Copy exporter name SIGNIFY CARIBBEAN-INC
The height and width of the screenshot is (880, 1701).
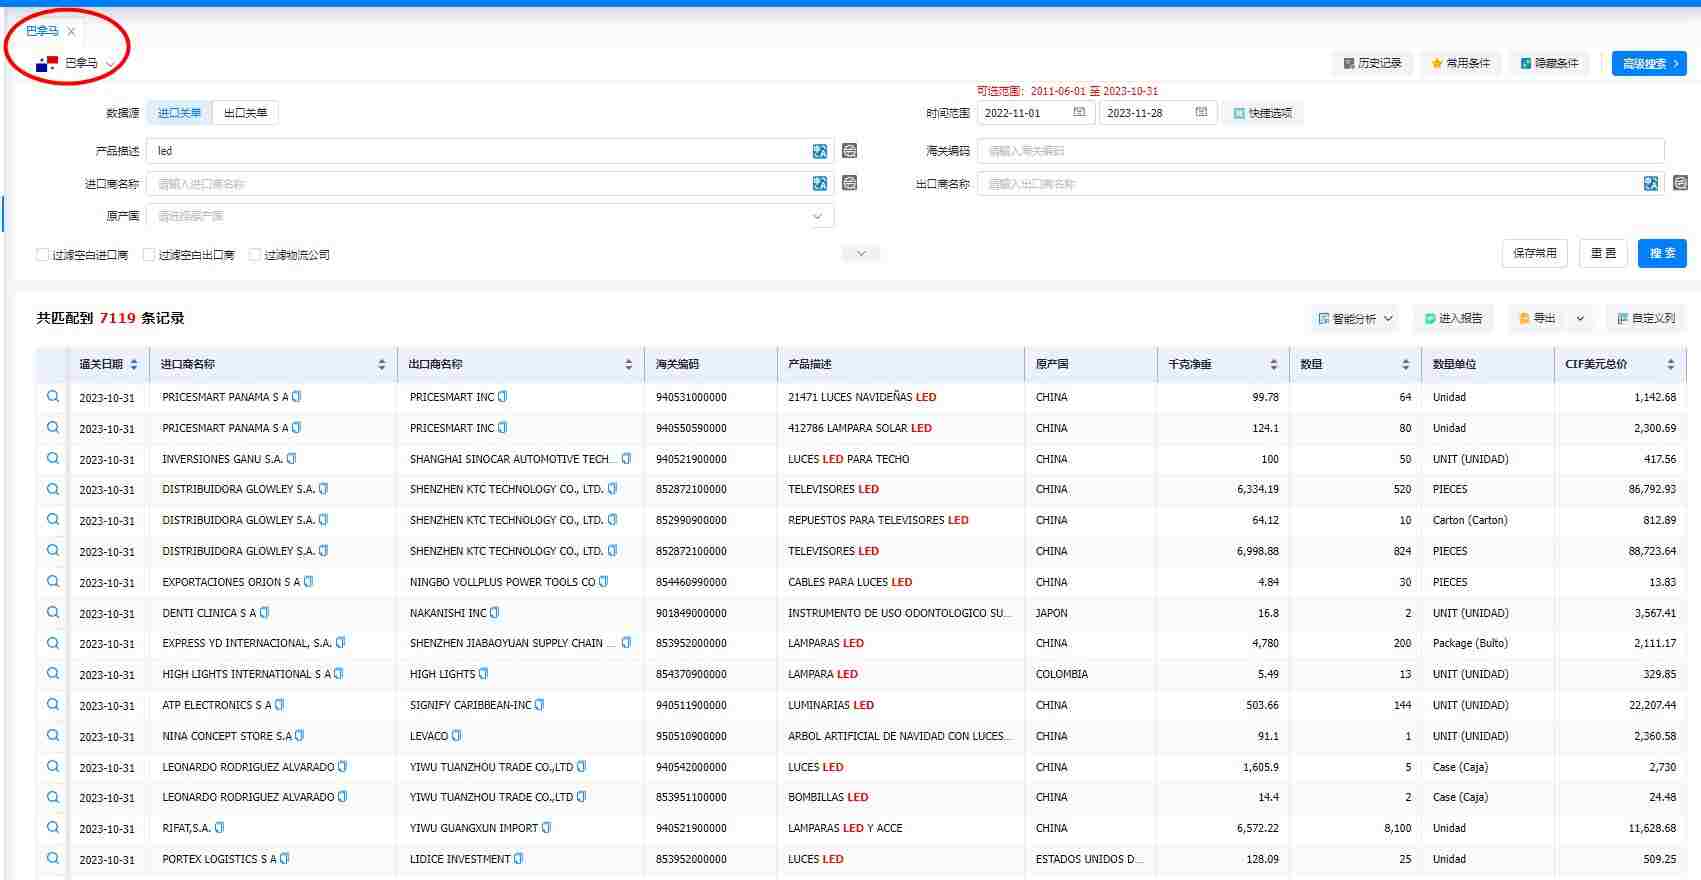coord(540,705)
